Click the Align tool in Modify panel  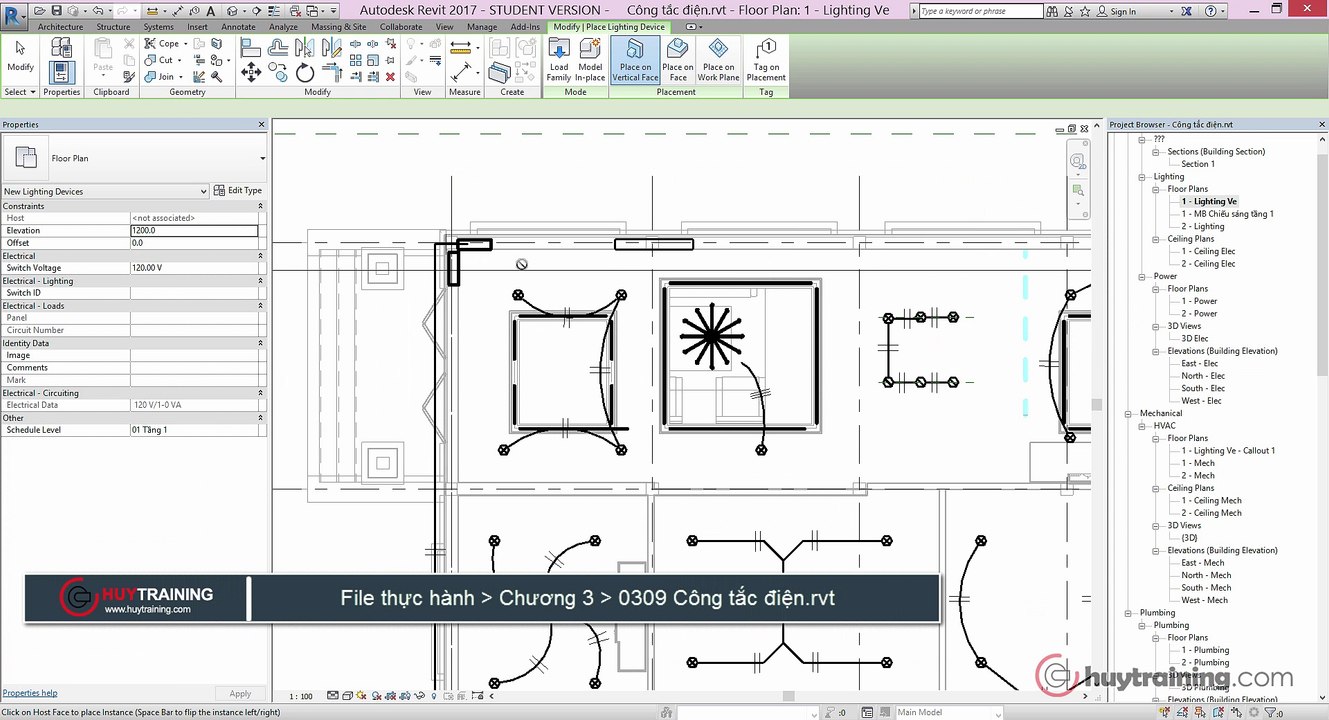[x=251, y=48]
